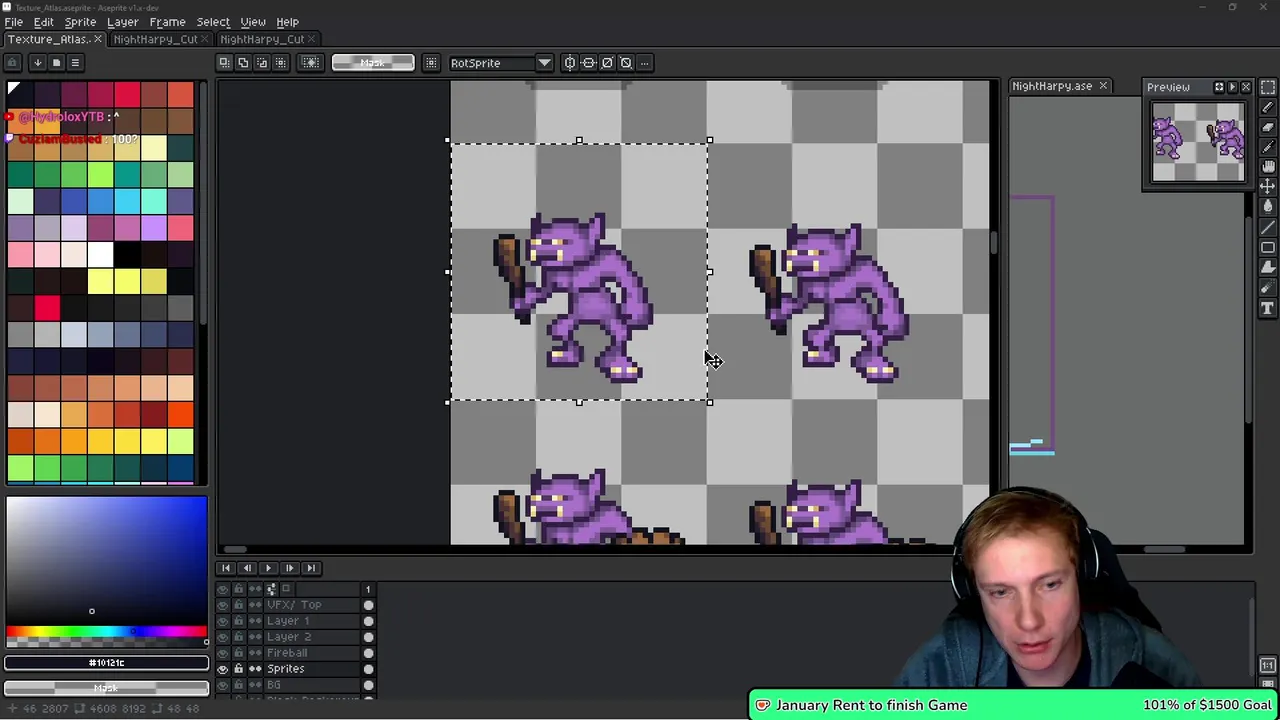Go to the first frame
The image size is (1280, 720).
225,568
